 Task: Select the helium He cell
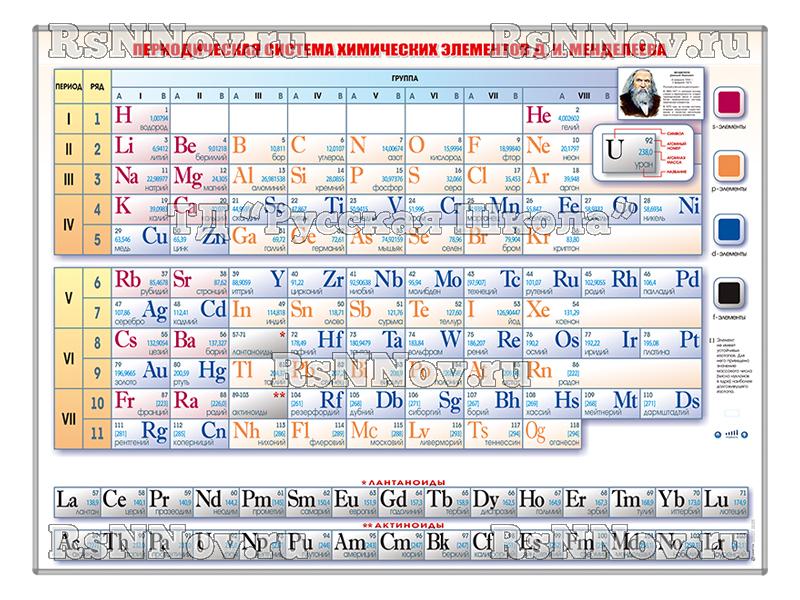tap(553, 118)
